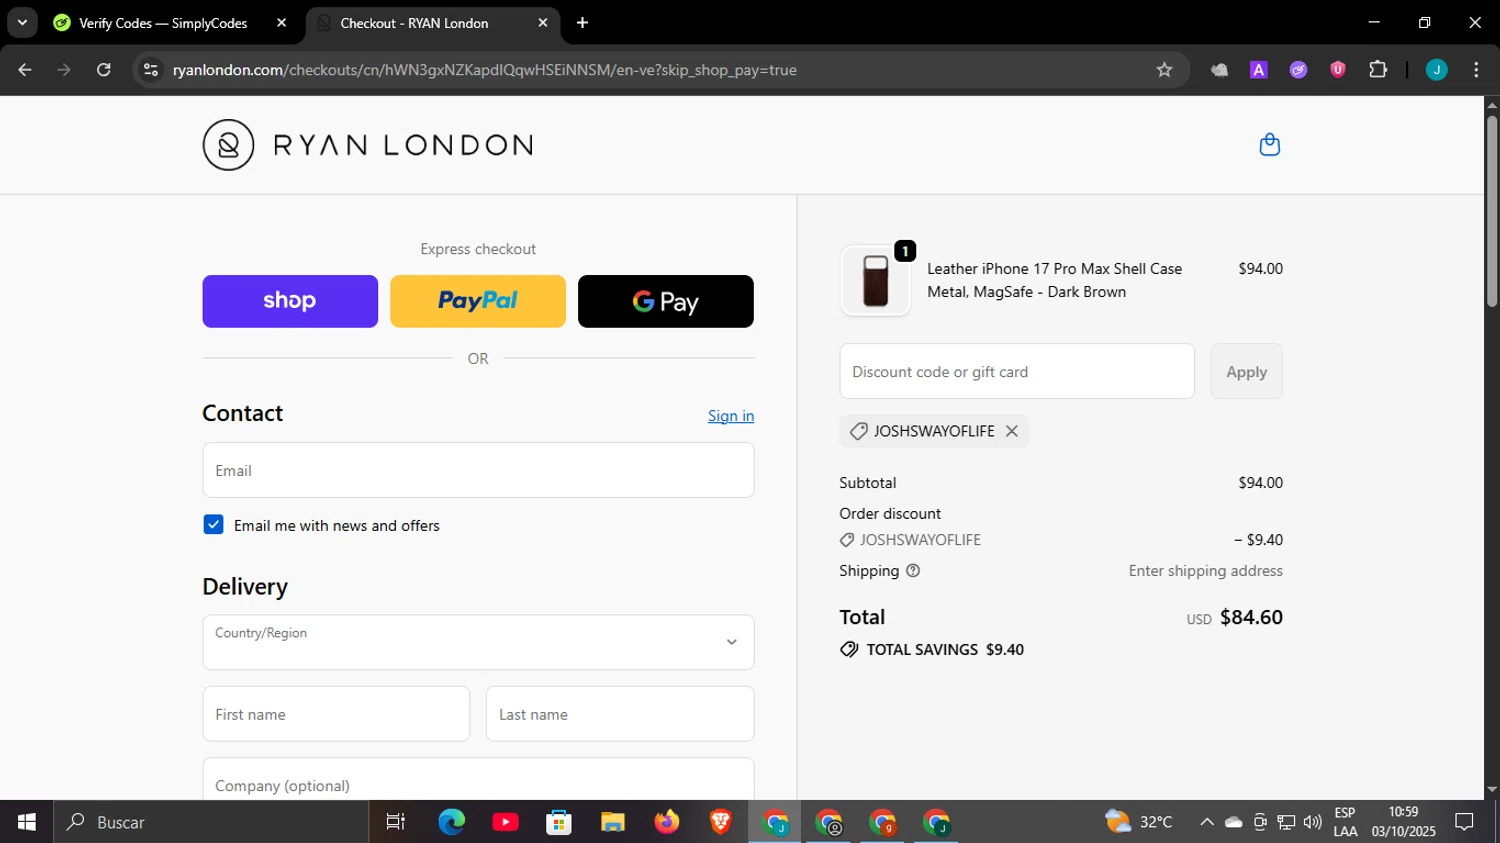Pay with Shop Pay express button
Screen dimensions: 1500x843
point(290,301)
